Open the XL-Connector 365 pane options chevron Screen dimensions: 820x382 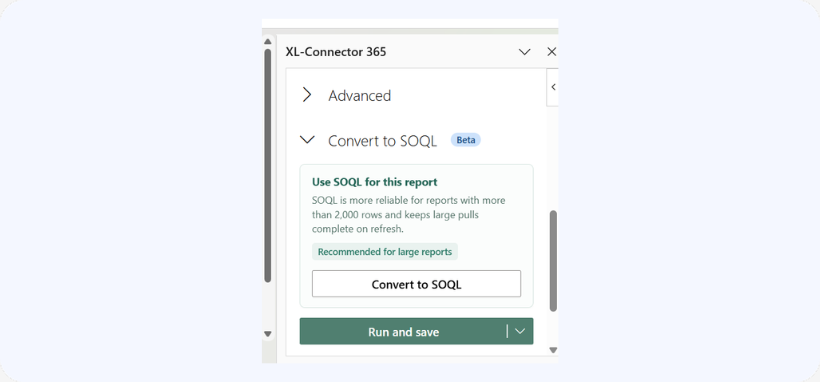[x=525, y=52]
